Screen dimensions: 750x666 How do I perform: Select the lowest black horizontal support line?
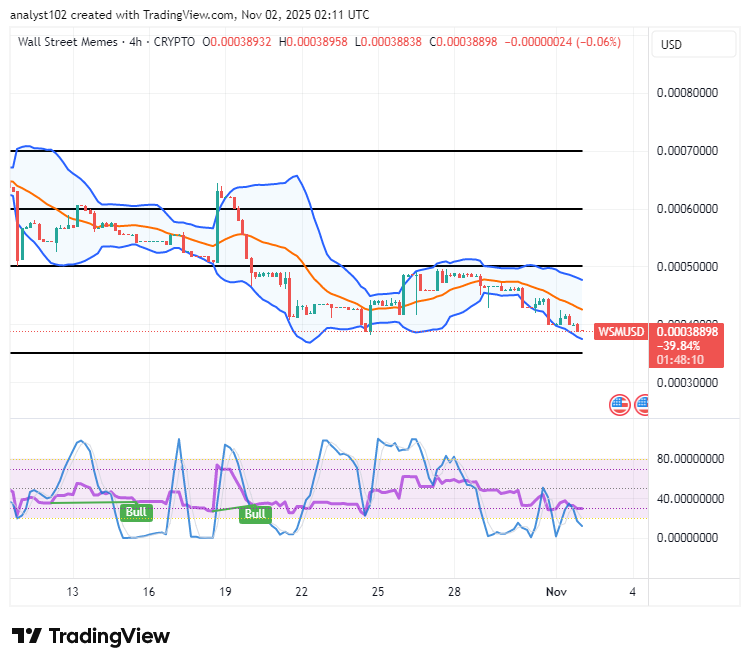[x=297, y=353]
